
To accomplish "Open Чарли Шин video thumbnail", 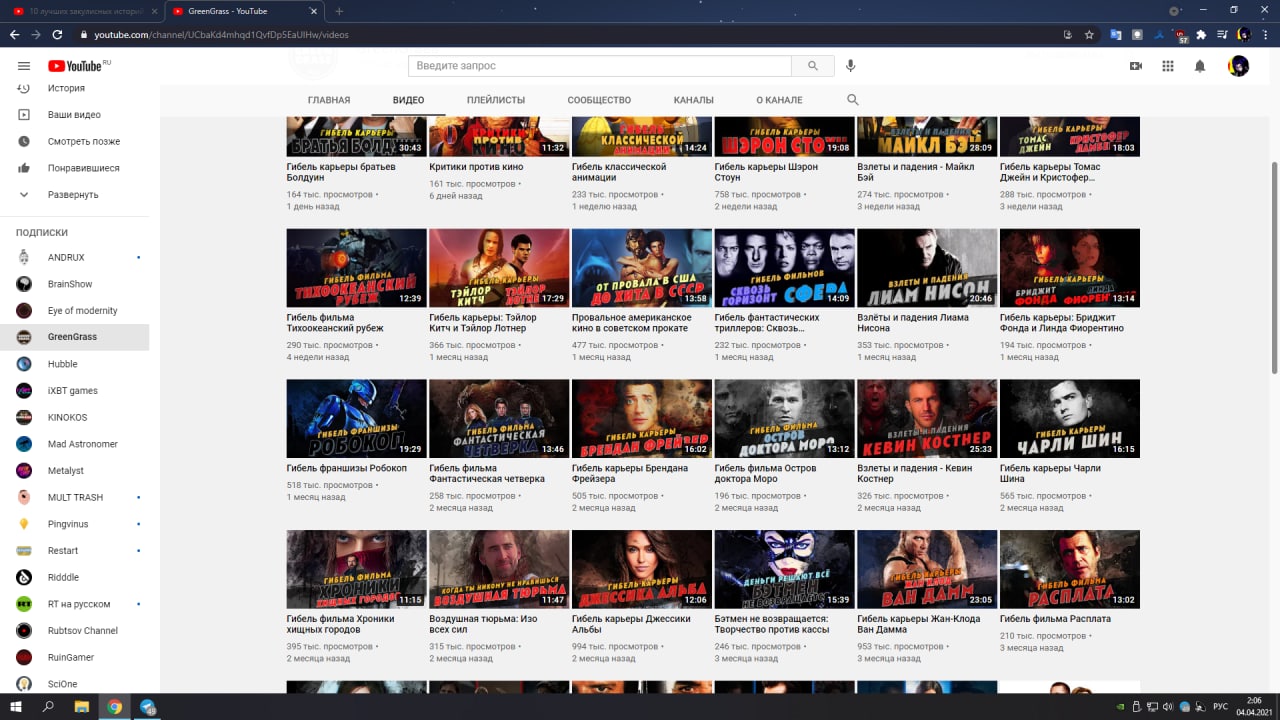I will [x=1070, y=418].
